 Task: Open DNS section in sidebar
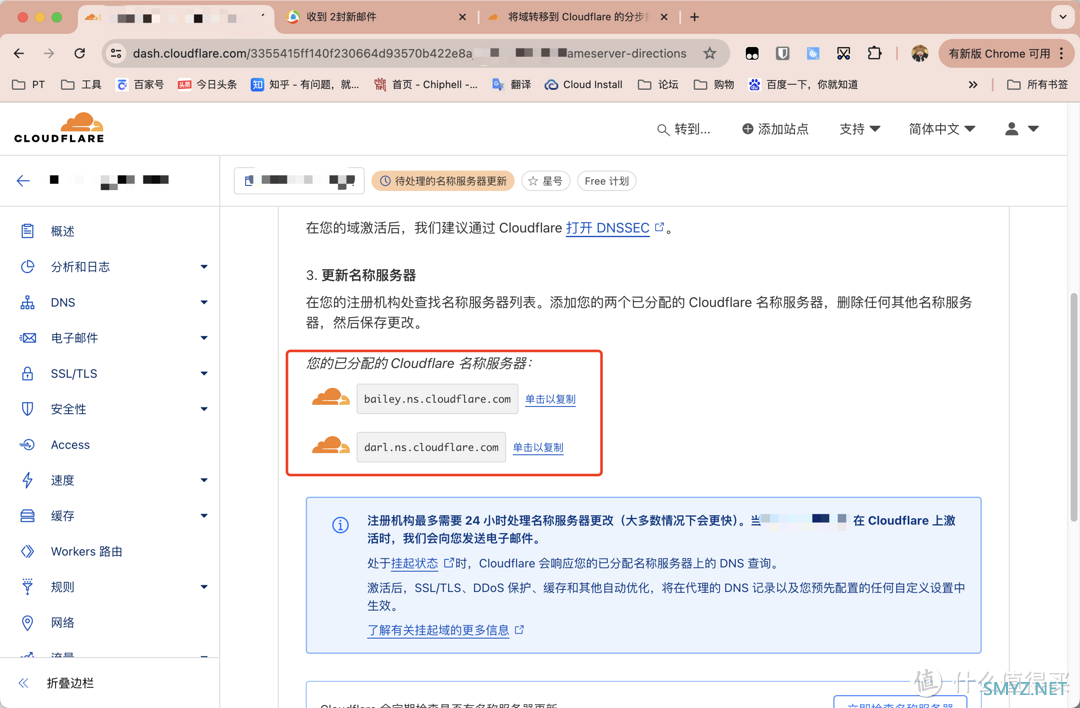[x=63, y=302]
